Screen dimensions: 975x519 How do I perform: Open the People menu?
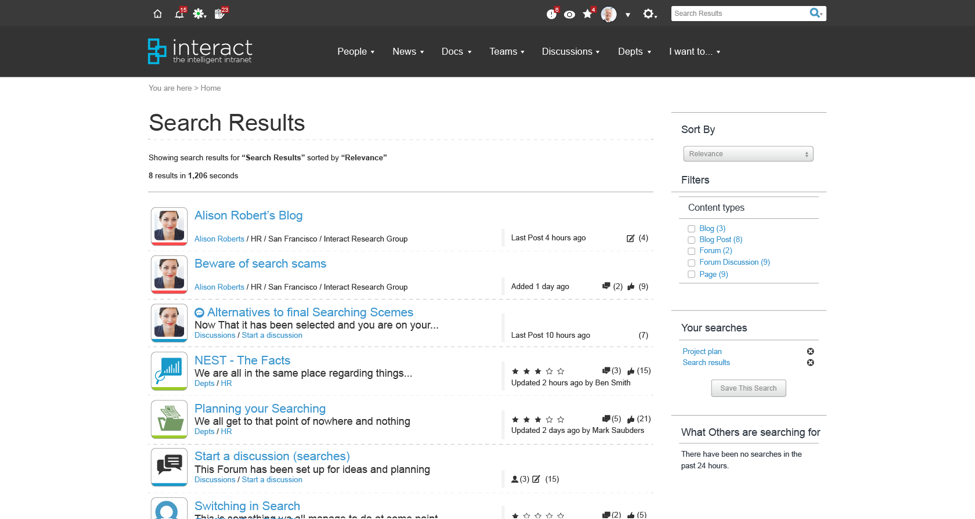(x=356, y=52)
